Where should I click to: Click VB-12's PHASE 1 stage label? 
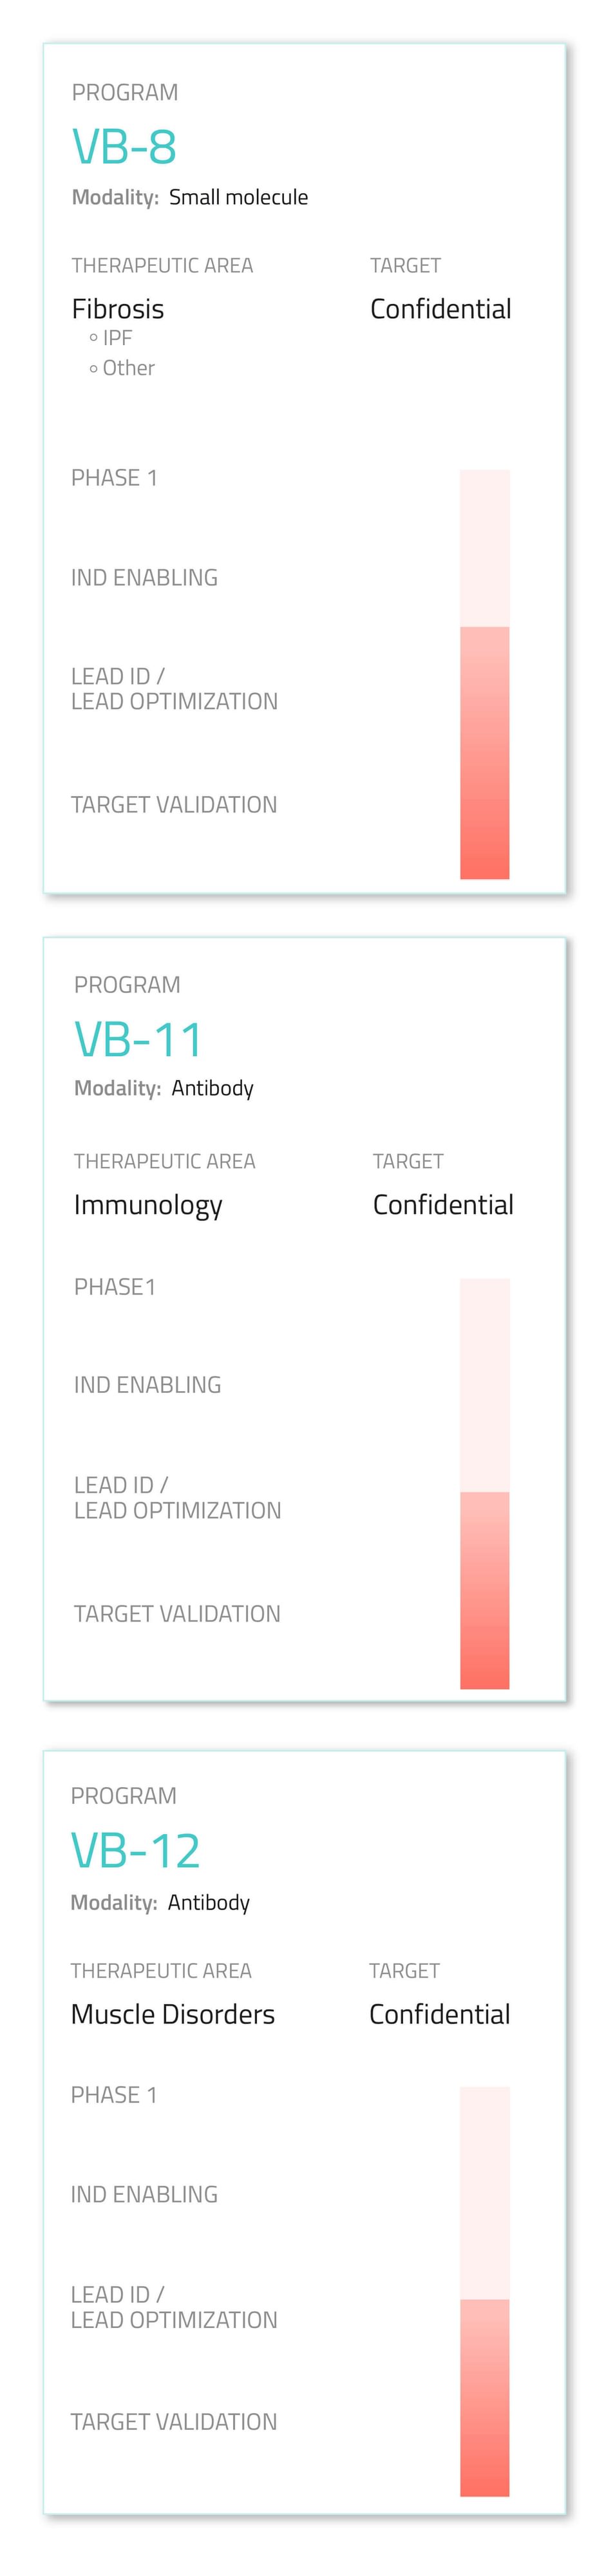click(x=114, y=2095)
